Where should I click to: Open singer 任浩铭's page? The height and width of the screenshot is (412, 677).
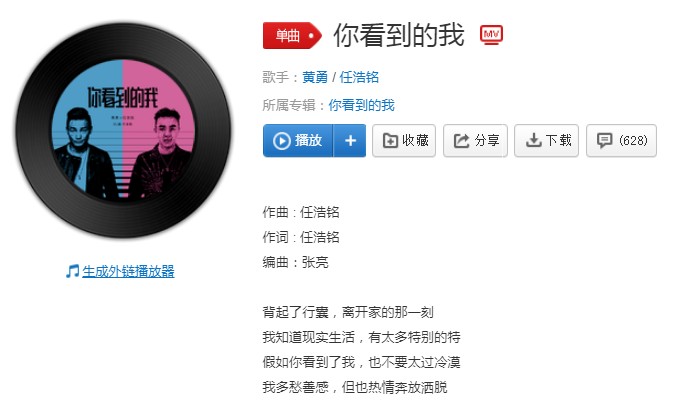(359, 77)
